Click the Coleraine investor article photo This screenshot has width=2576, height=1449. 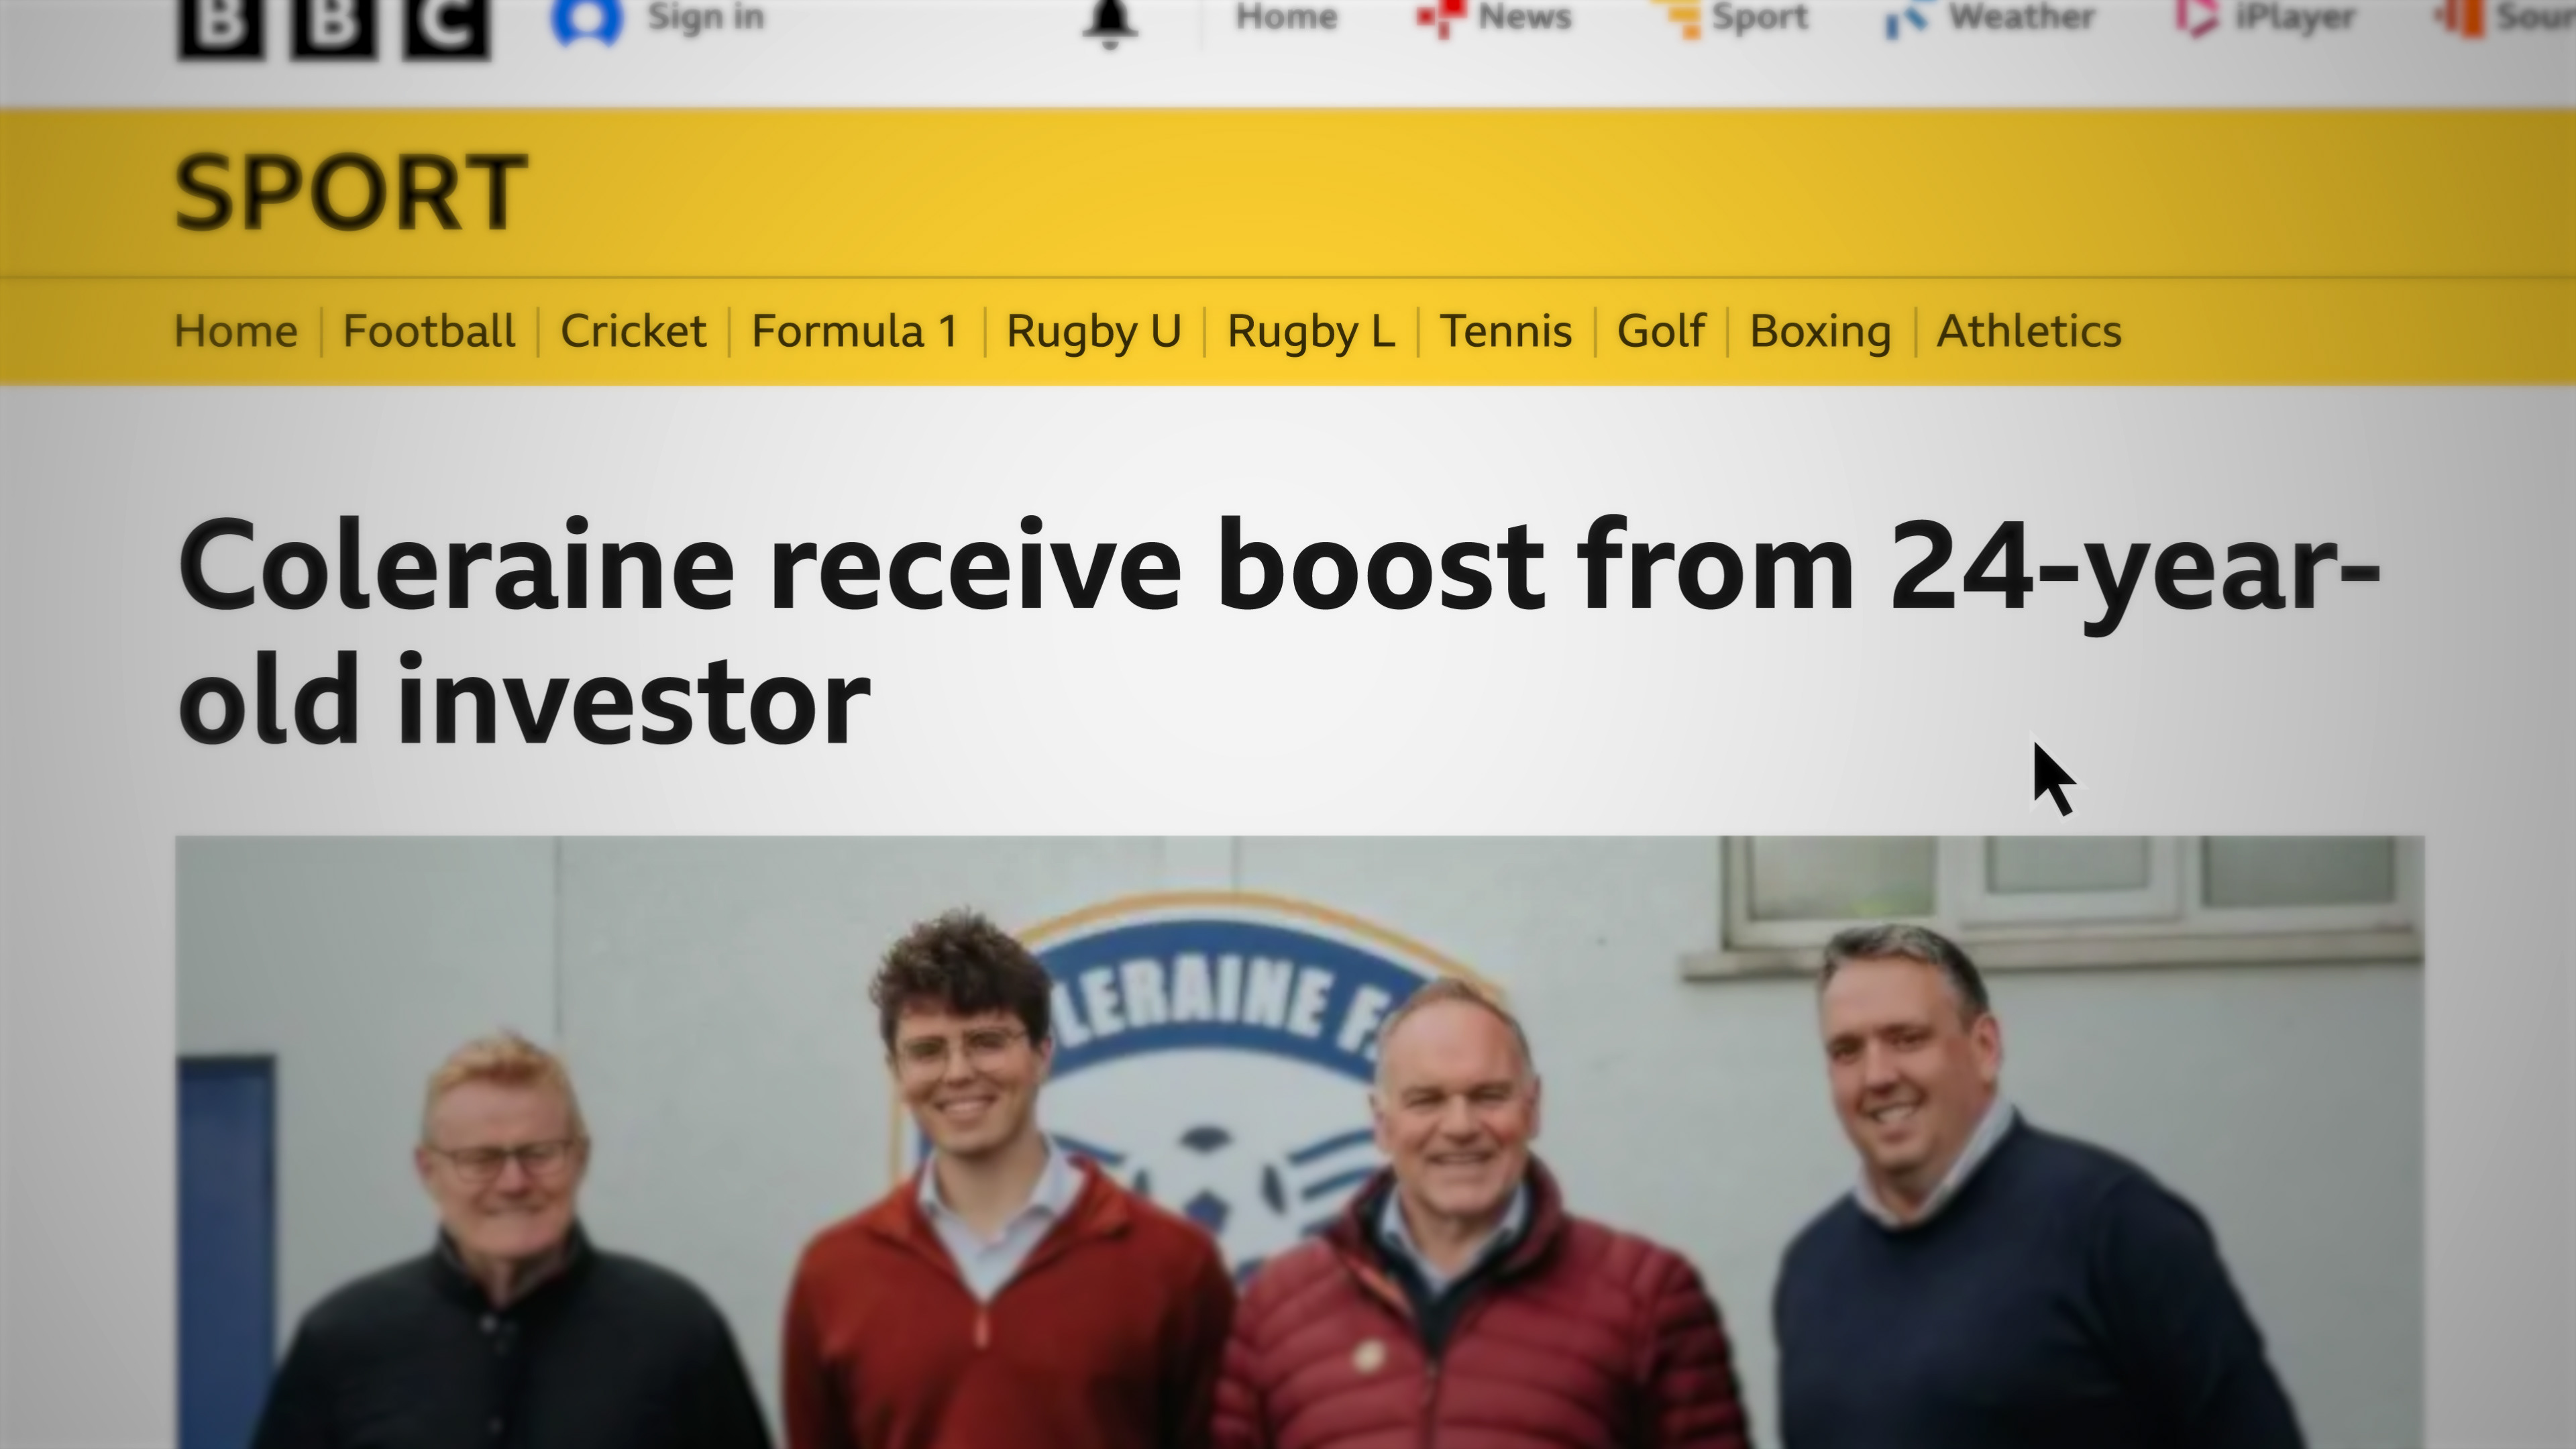point(1299,1142)
